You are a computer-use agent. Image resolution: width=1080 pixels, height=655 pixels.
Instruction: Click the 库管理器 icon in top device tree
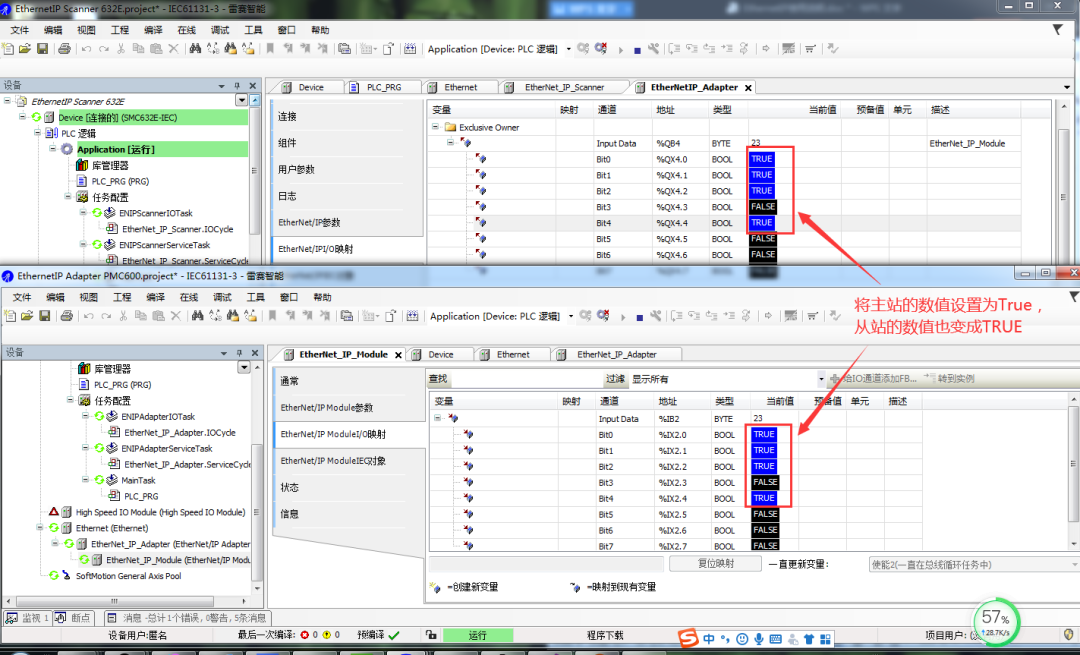82,165
